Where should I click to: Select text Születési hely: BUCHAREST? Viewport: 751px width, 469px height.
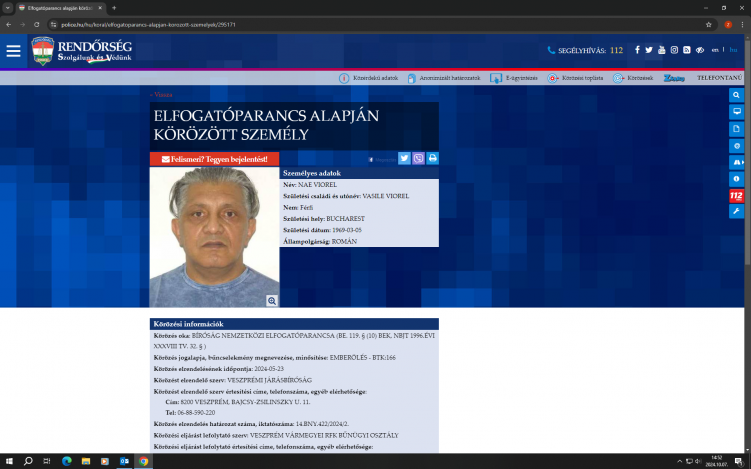click(x=324, y=218)
